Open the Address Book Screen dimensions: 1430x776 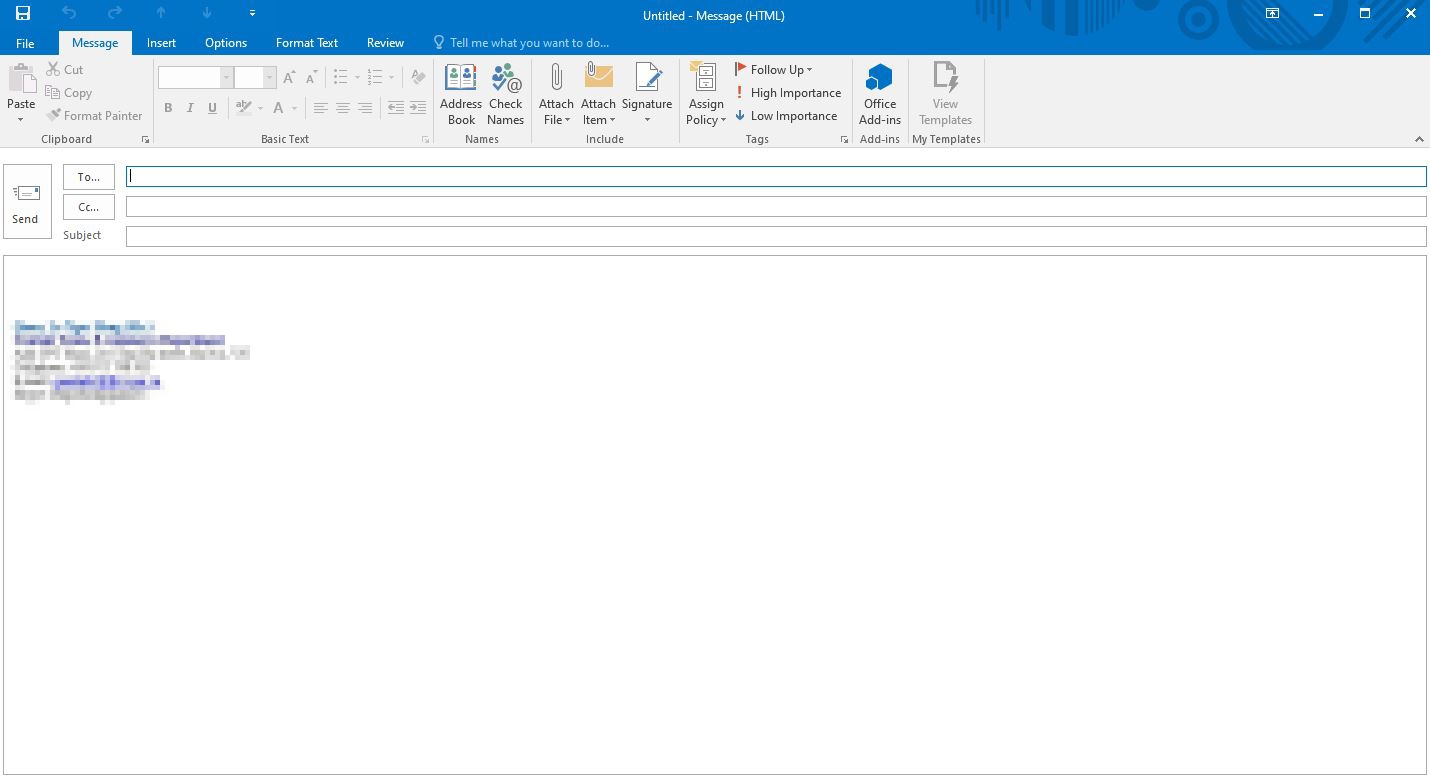[x=461, y=94]
